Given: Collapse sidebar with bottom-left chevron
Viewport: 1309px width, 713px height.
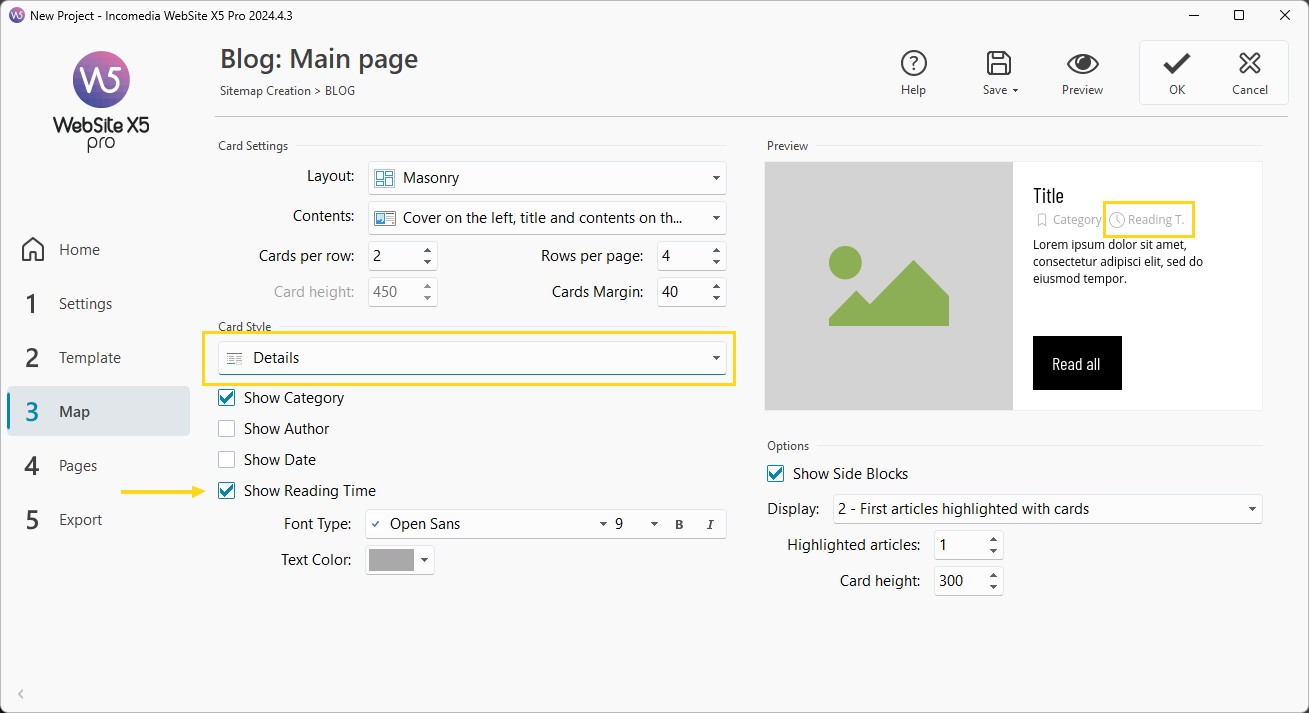Looking at the screenshot, I should tap(21, 693).
